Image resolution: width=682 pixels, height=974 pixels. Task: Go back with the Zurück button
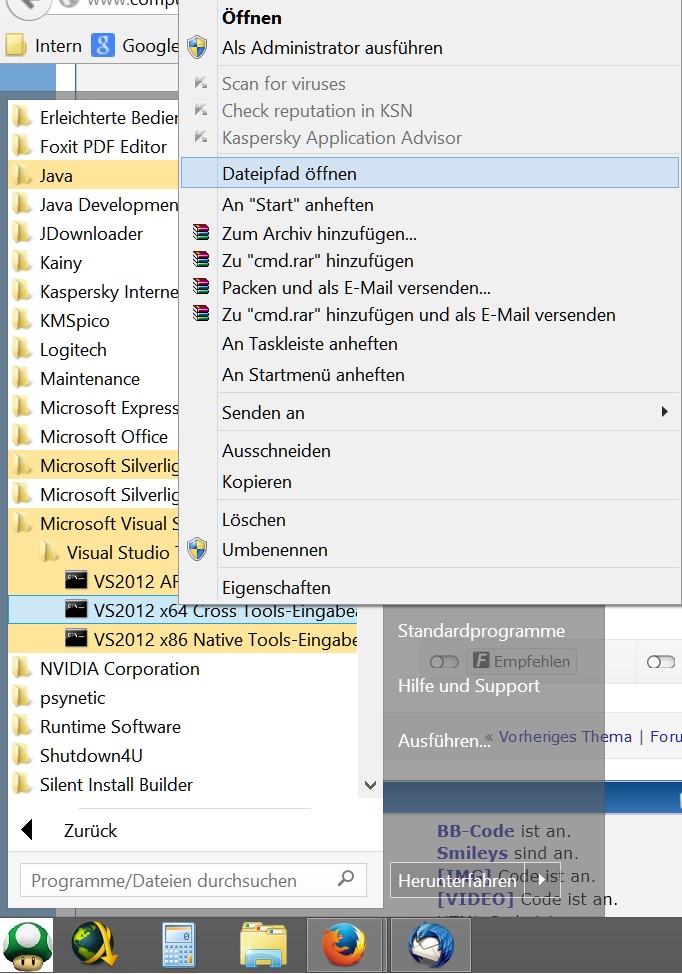click(90, 830)
